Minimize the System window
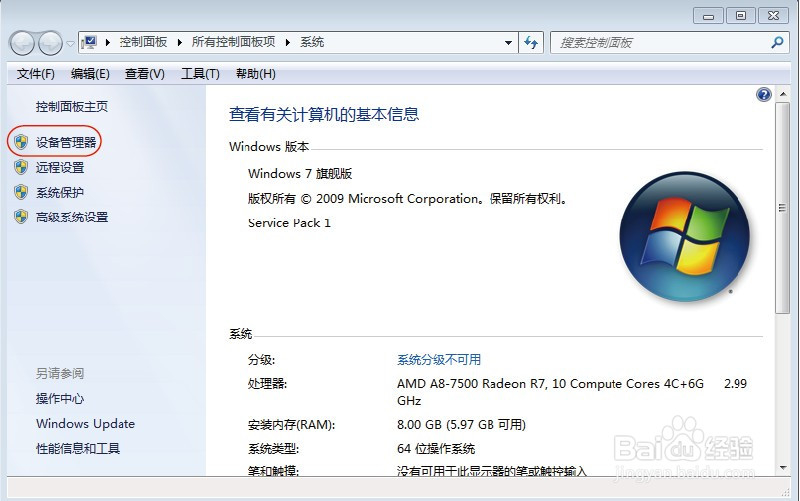The height and width of the screenshot is (501, 800). point(708,16)
